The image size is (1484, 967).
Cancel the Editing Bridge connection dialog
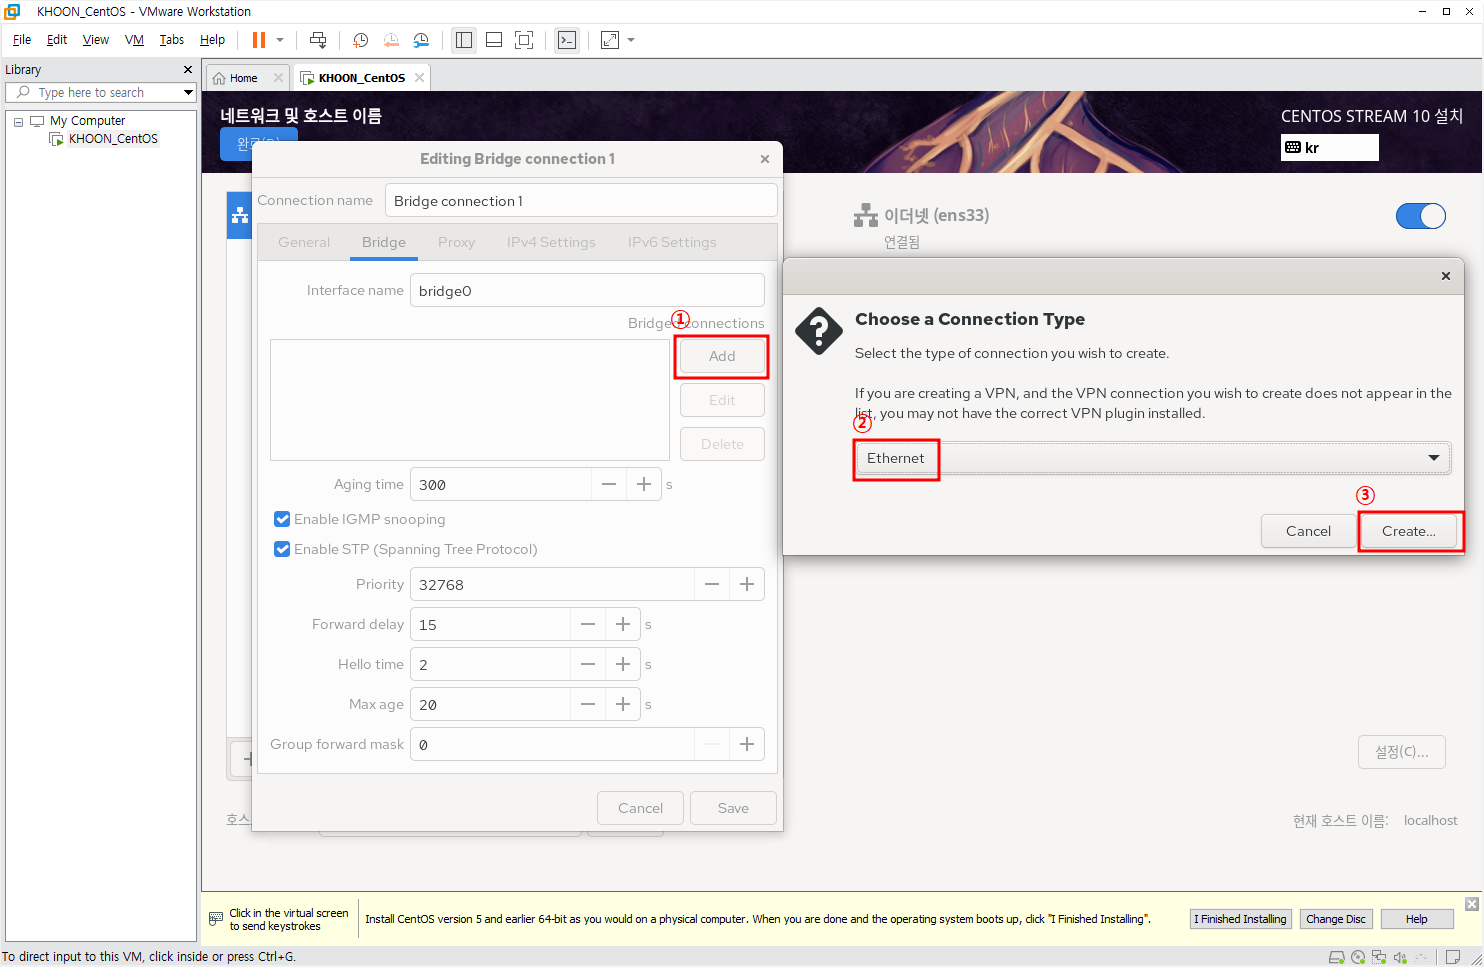(x=640, y=808)
